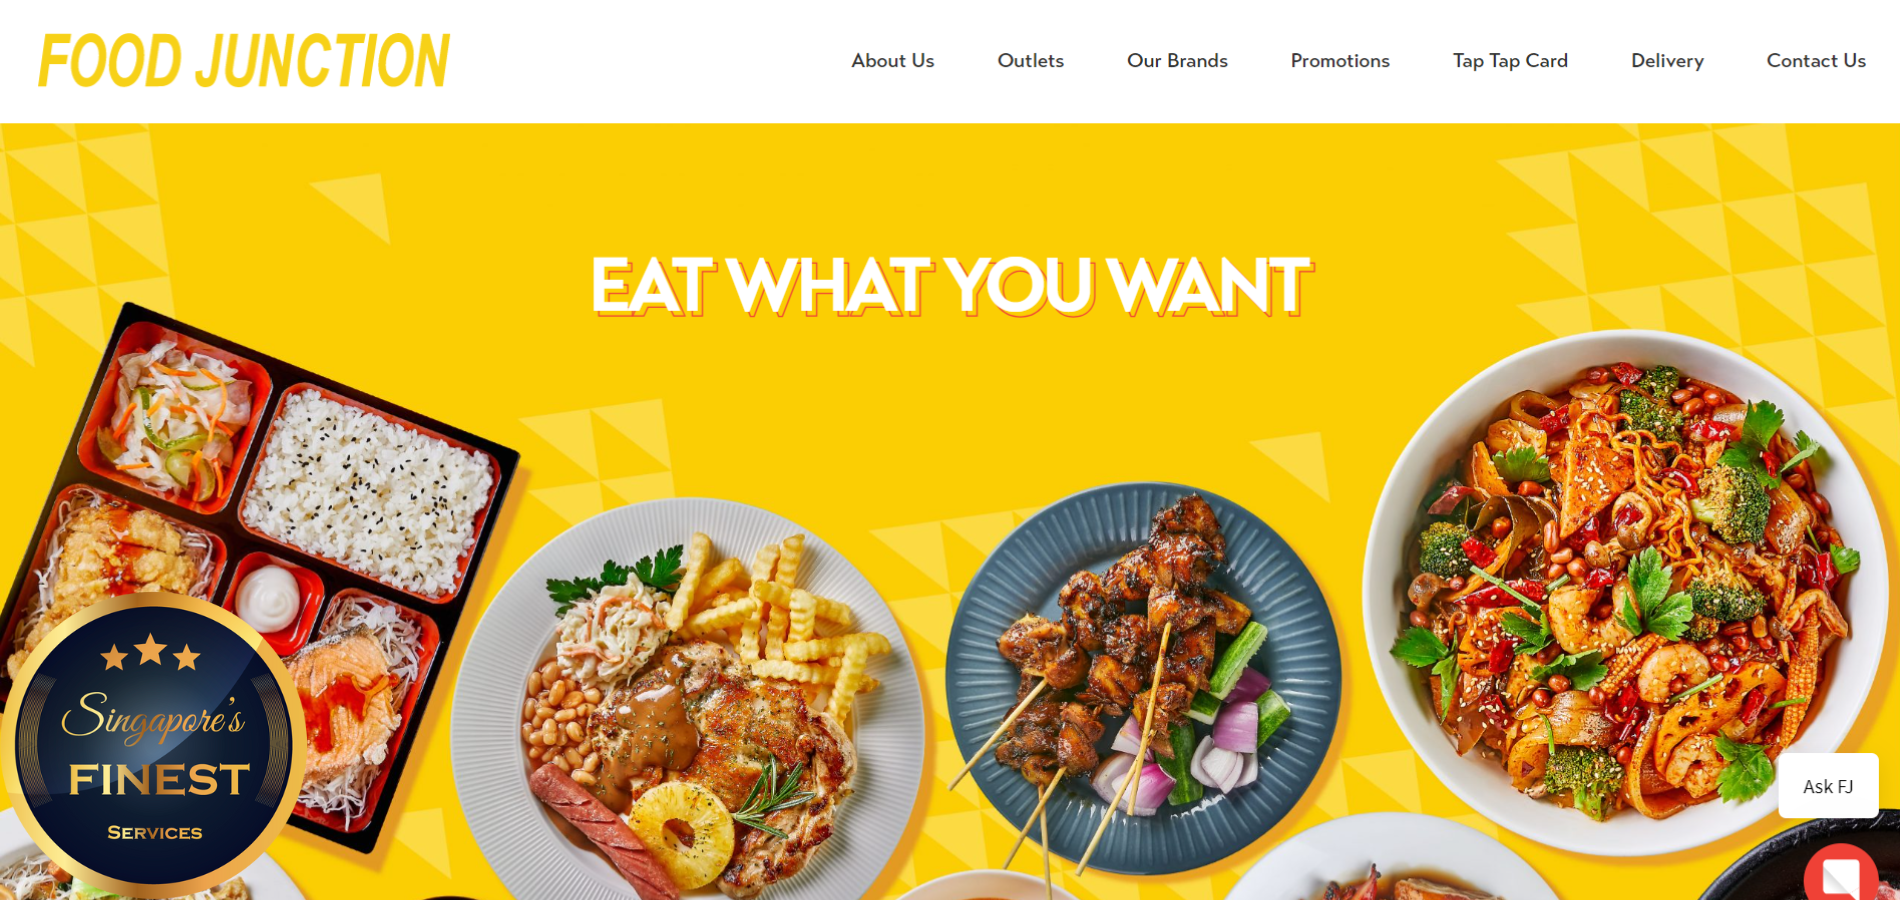This screenshot has height=900, width=1900.
Task: Click the three gold stars on badge
Action: tap(151, 652)
